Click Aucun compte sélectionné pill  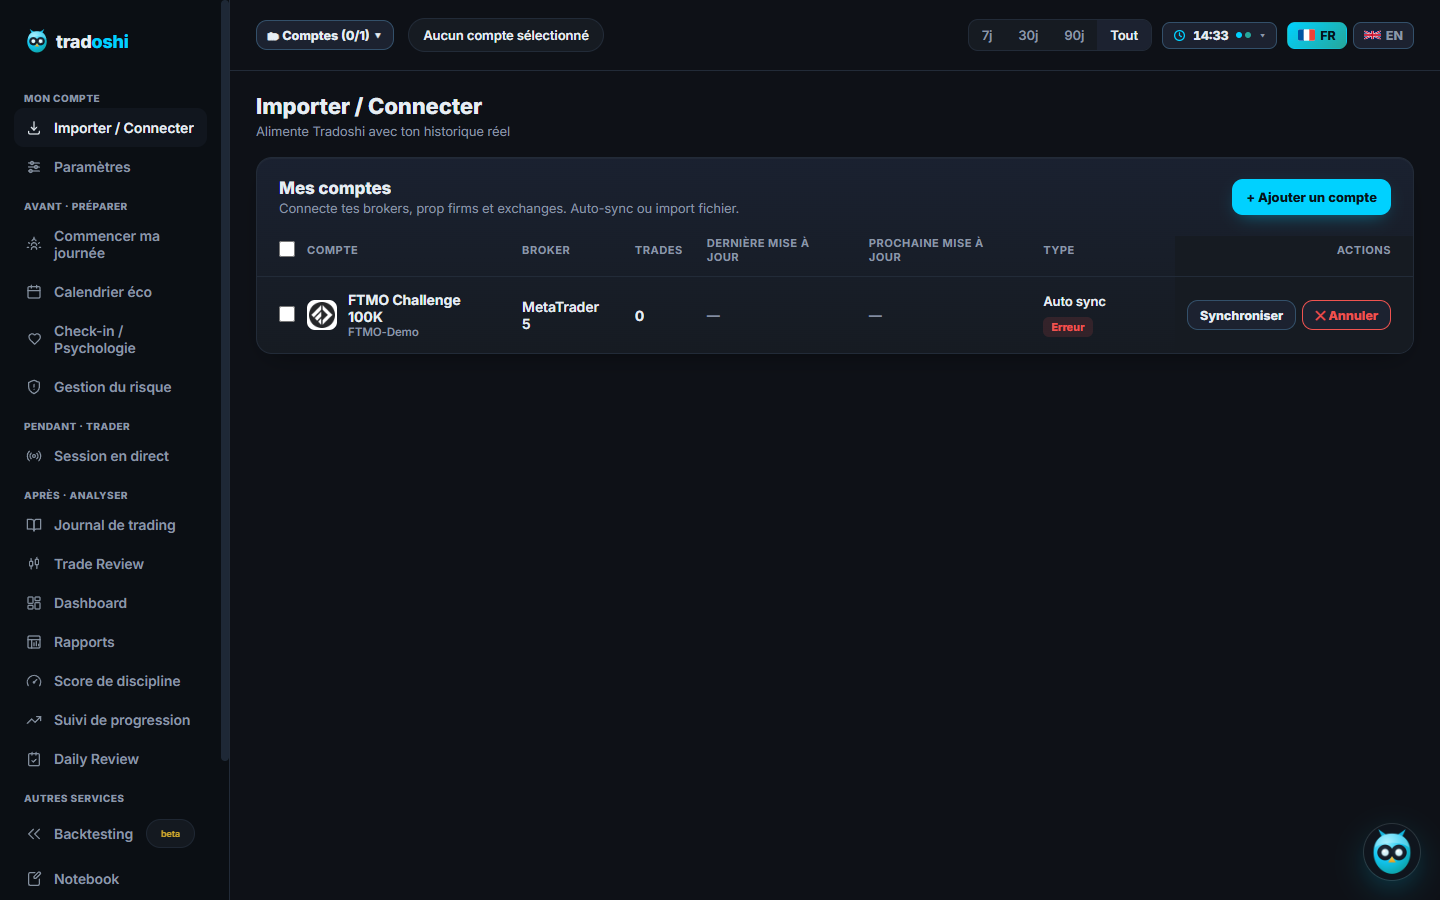pos(506,35)
